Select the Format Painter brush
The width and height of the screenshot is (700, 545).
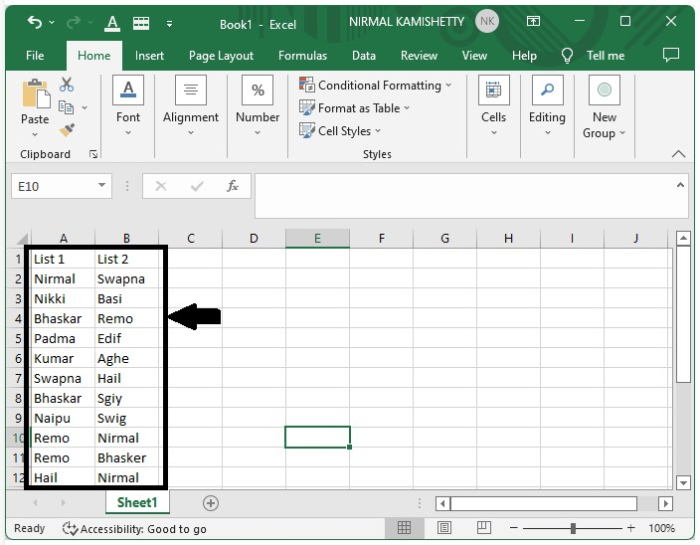point(67,130)
